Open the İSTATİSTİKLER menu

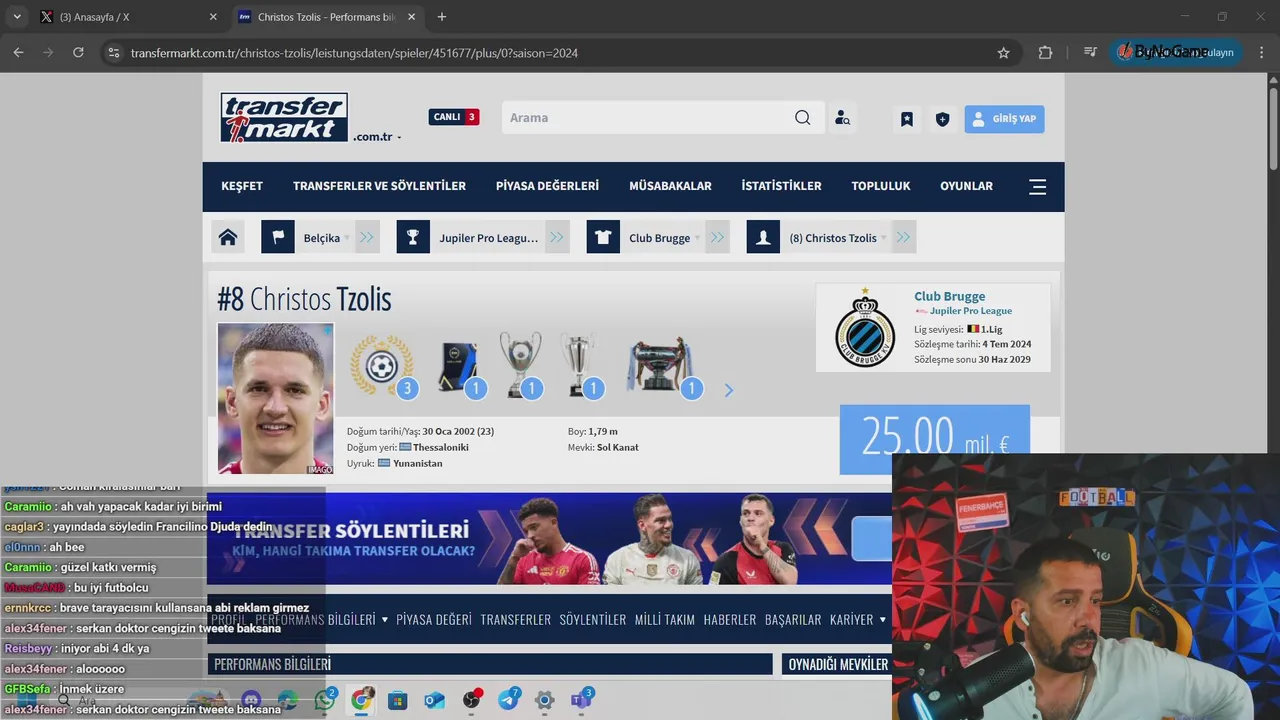781,186
